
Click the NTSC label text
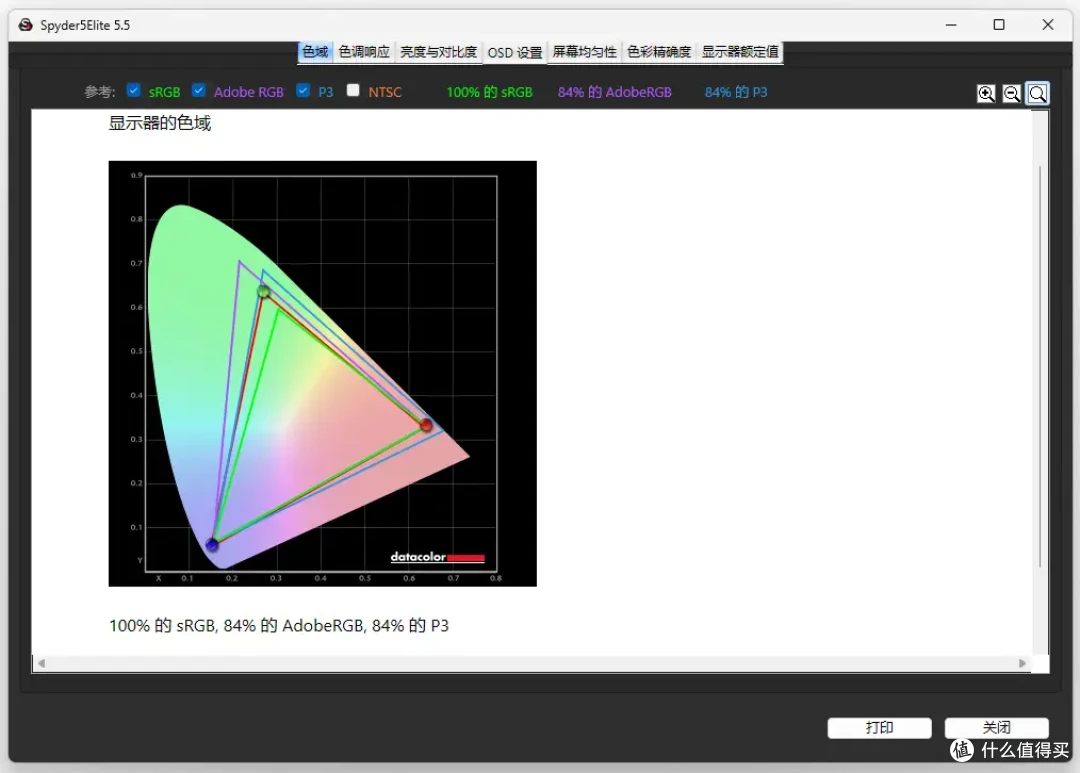385,92
